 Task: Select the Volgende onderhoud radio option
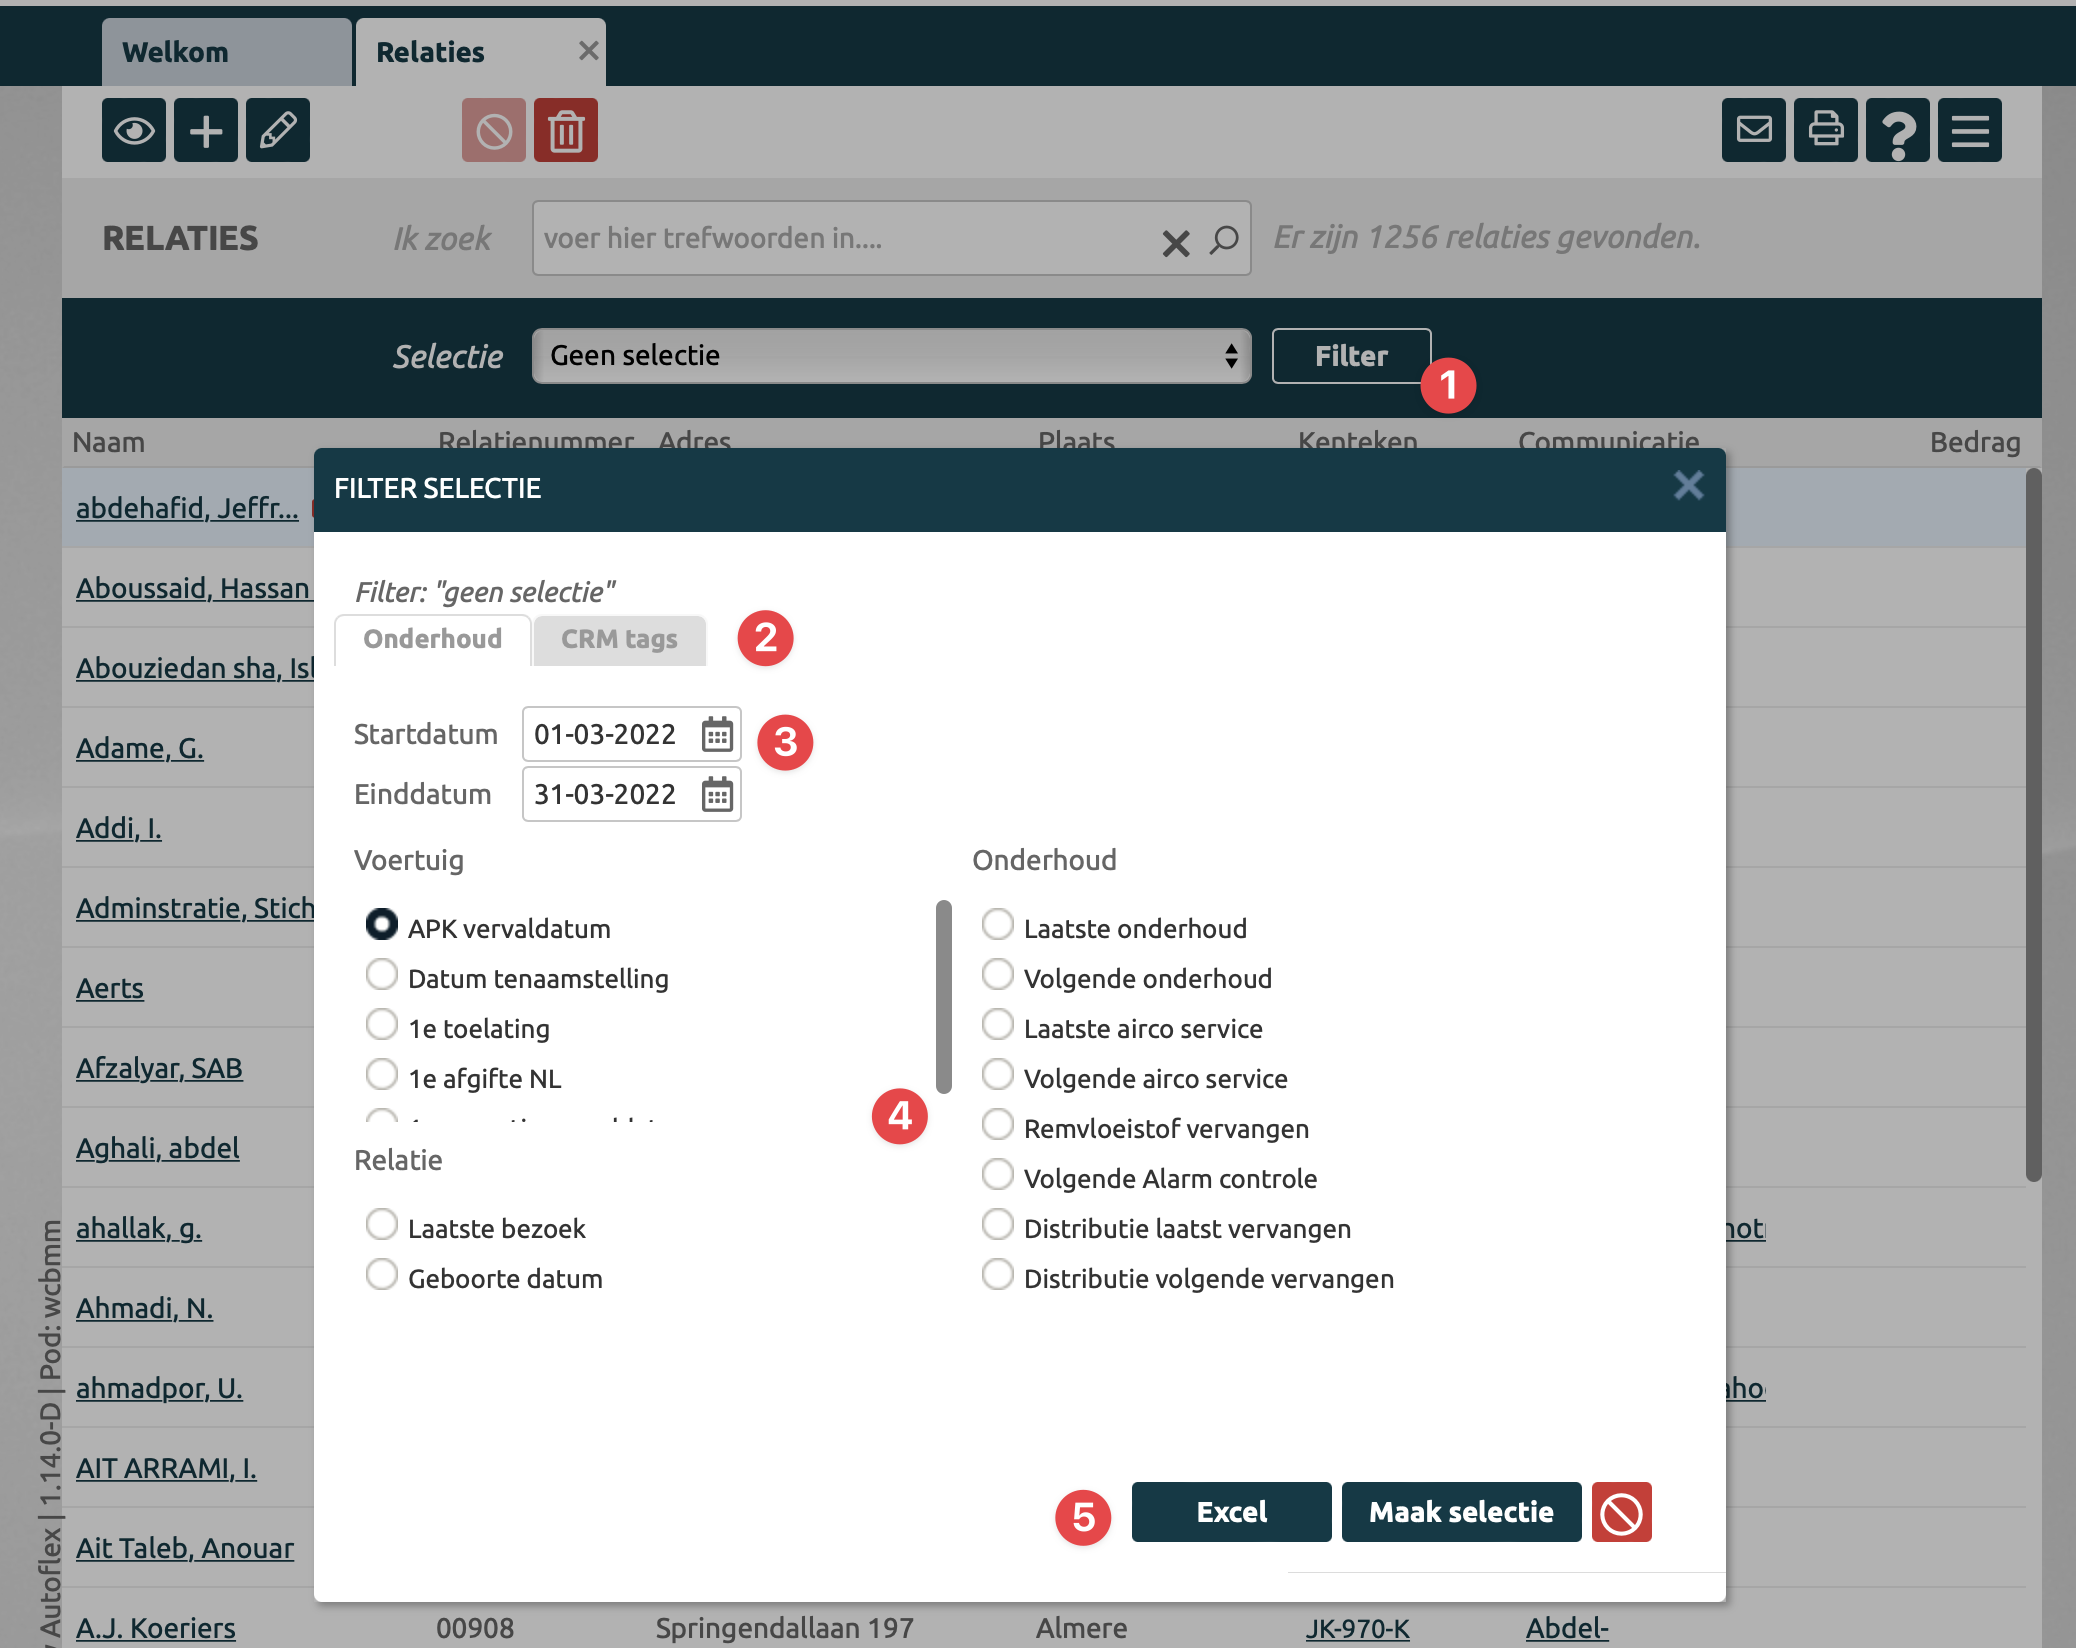pyautogui.click(x=997, y=974)
